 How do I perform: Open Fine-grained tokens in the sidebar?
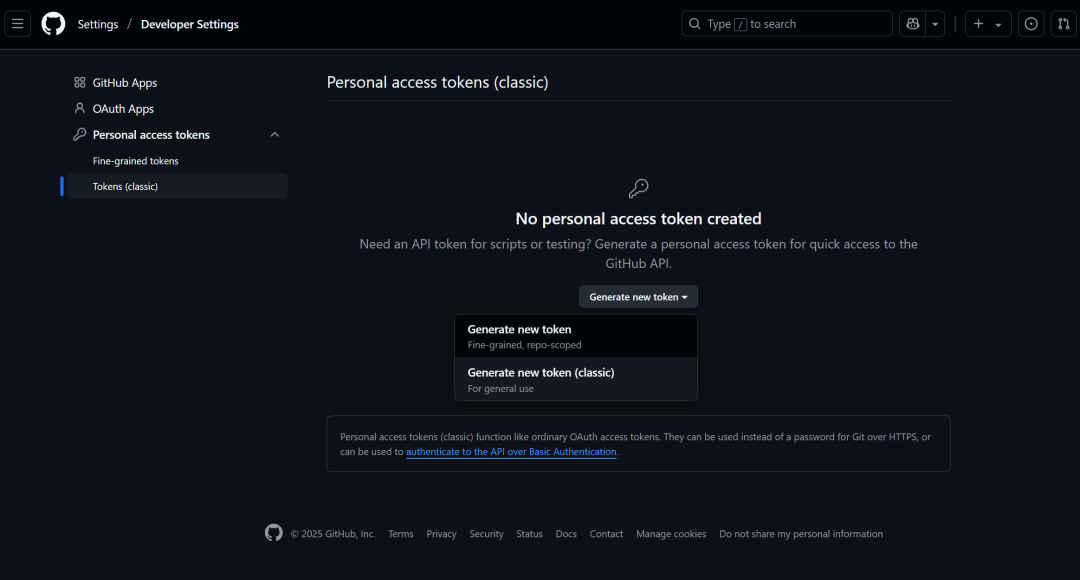tap(136, 161)
